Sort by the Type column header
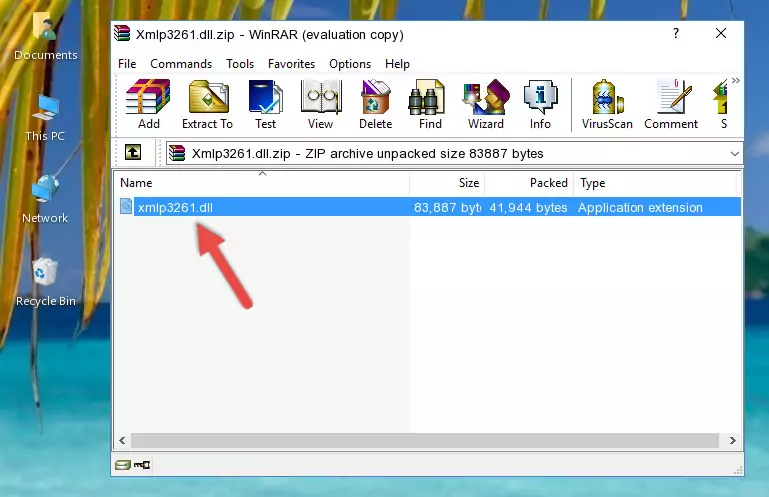Viewport: 769px width, 497px height. 655,183
